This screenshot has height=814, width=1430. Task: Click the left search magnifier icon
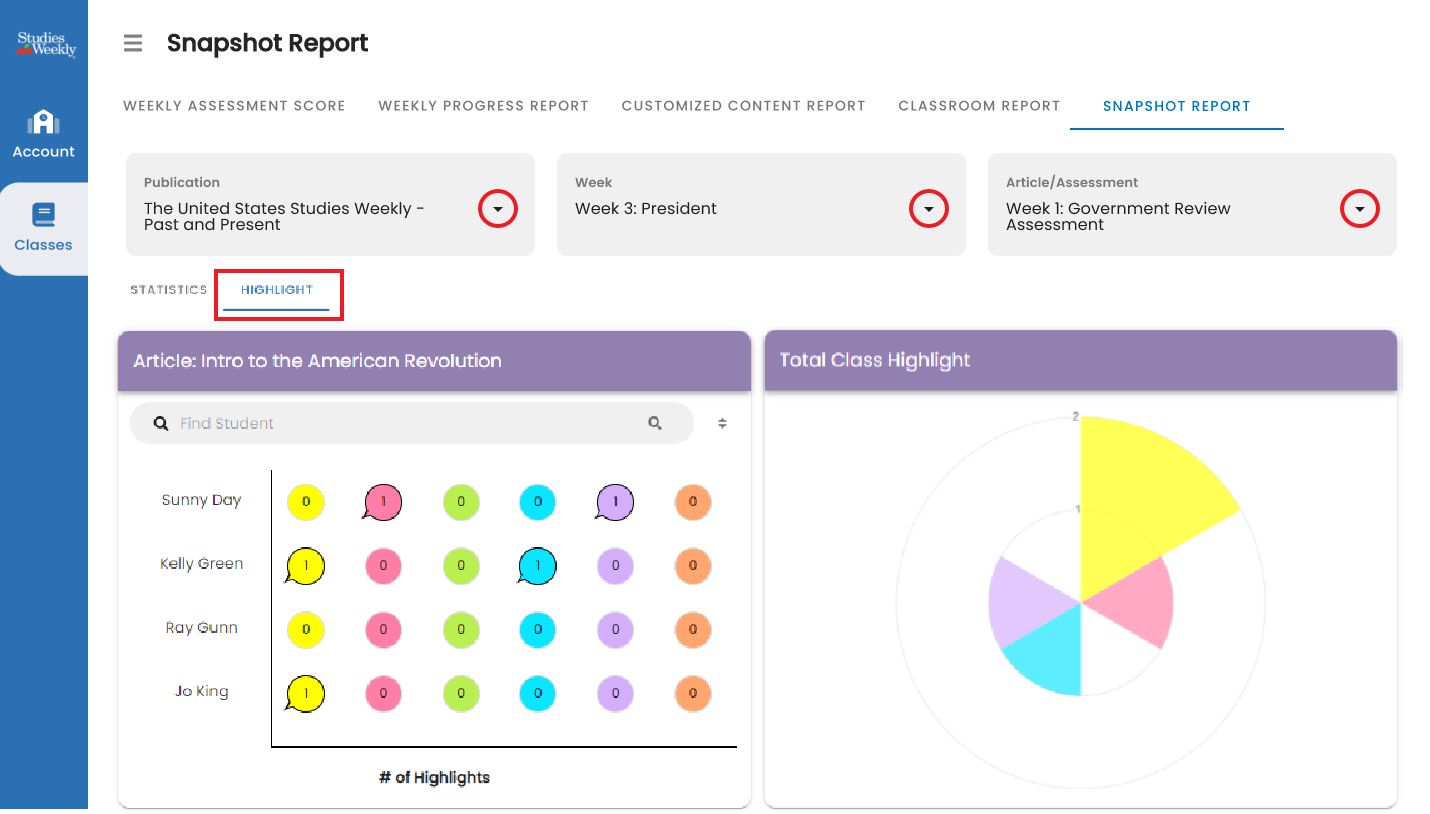161,423
